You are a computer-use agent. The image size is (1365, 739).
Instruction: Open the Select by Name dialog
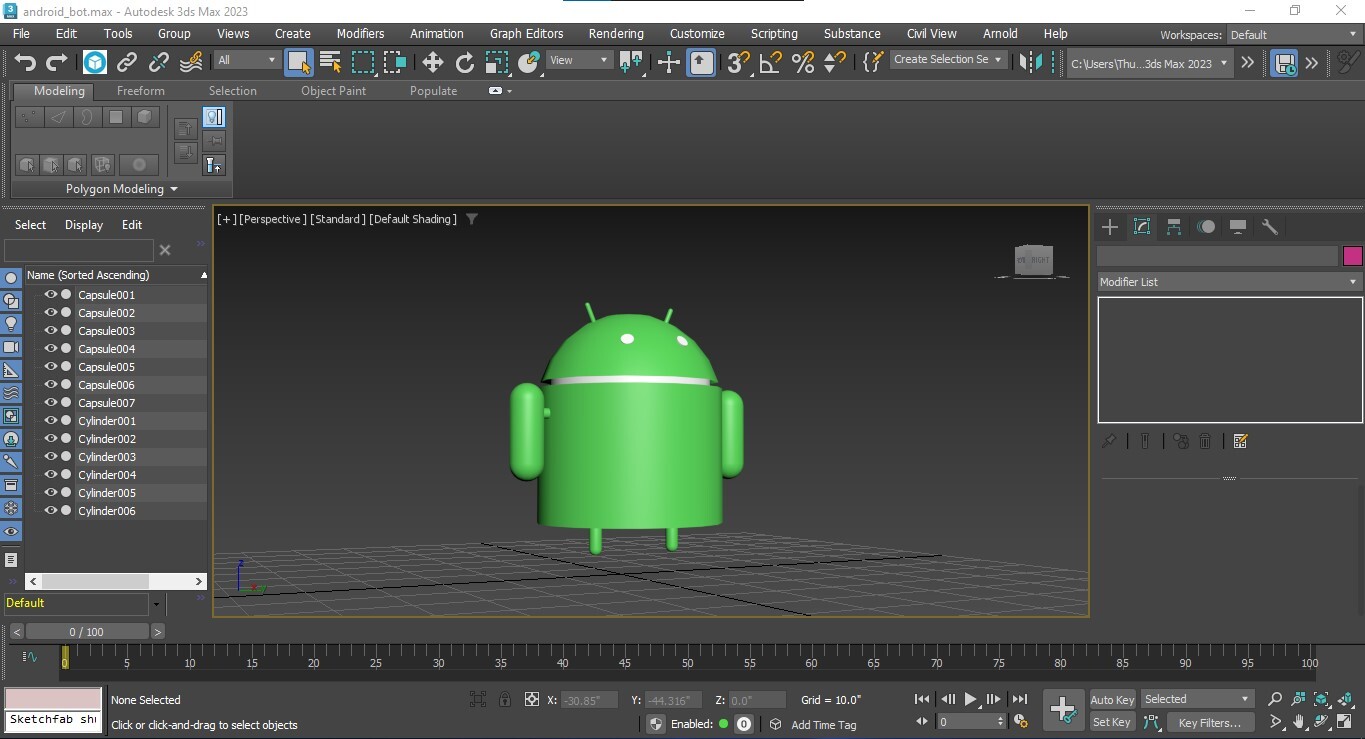point(330,62)
